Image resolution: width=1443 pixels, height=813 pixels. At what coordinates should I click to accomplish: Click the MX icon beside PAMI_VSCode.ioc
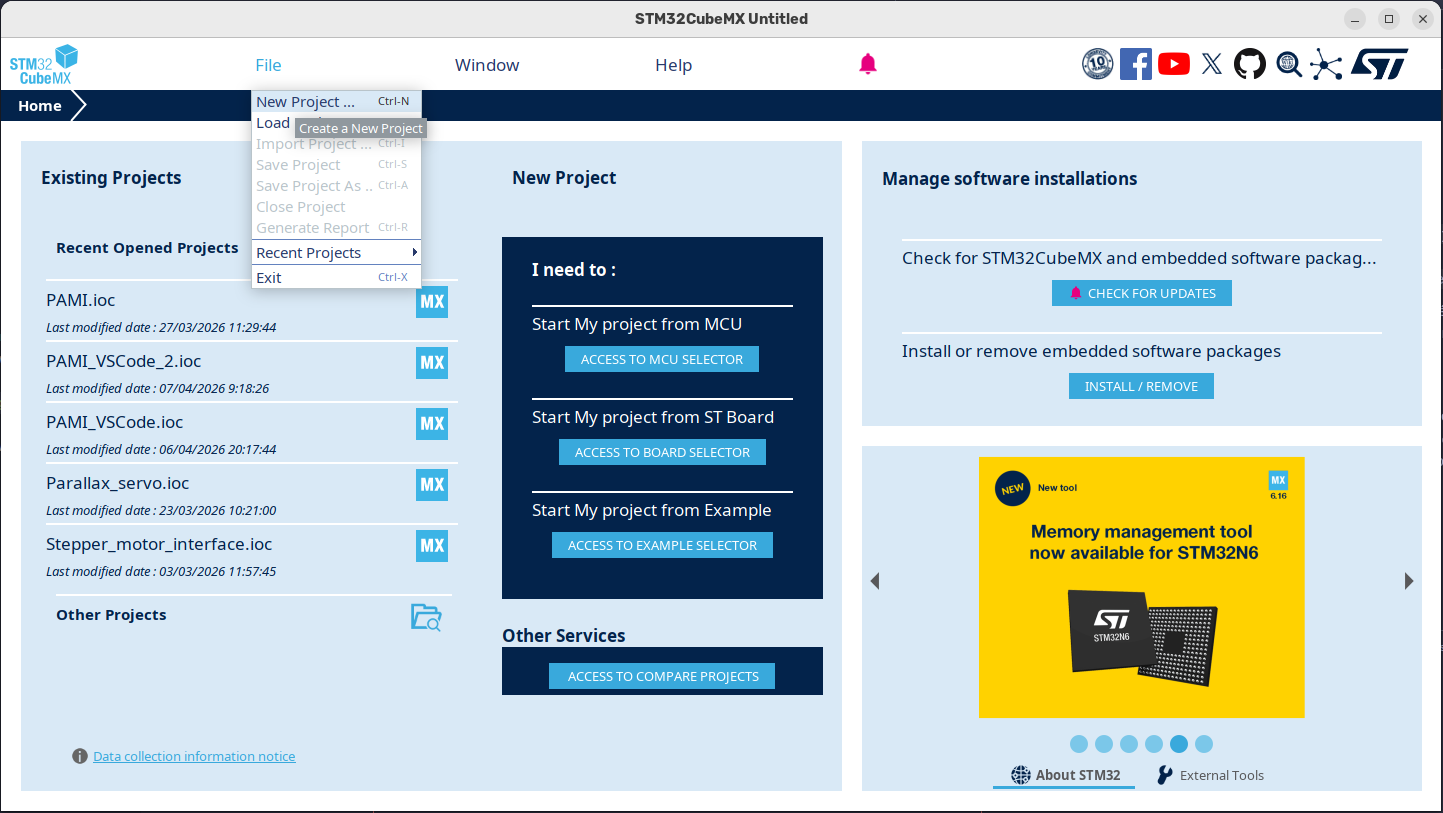click(x=432, y=424)
